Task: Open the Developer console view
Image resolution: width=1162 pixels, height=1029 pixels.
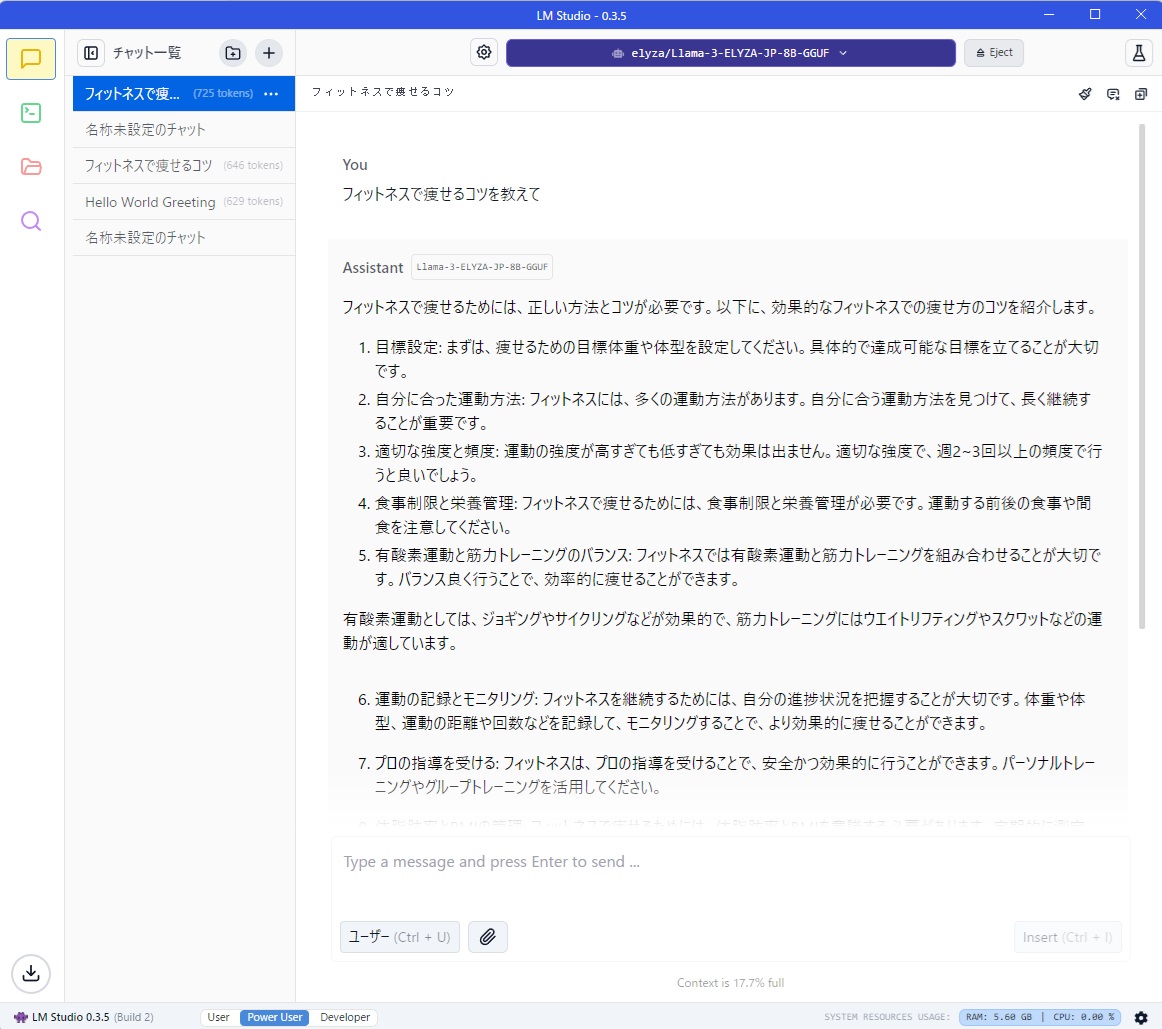Action: point(31,113)
